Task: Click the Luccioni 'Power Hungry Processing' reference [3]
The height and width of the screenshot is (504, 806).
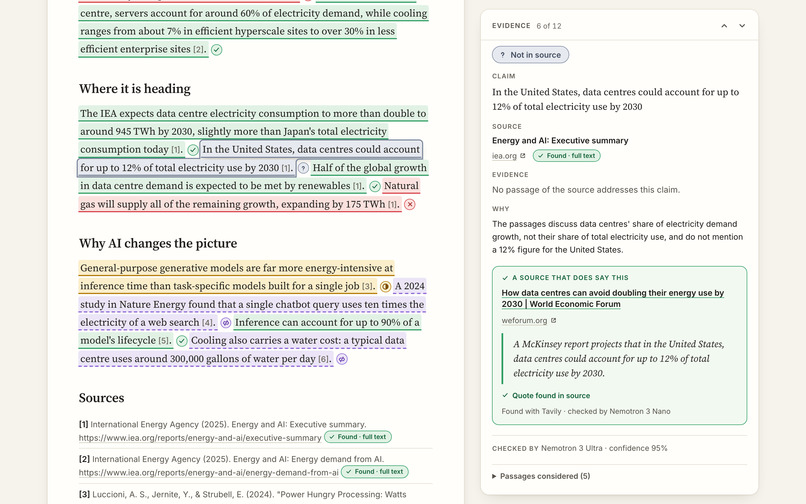Action: (x=243, y=494)
